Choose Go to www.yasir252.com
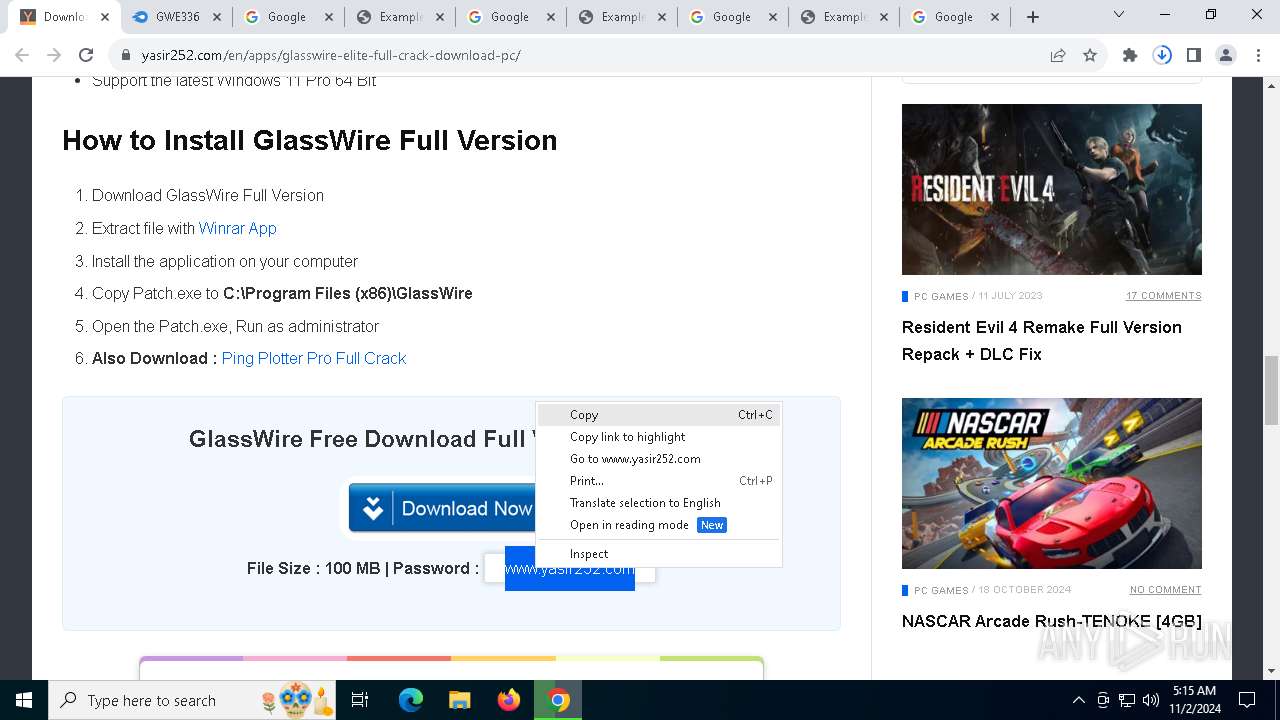1280x720 pixels. coord(658,459)
